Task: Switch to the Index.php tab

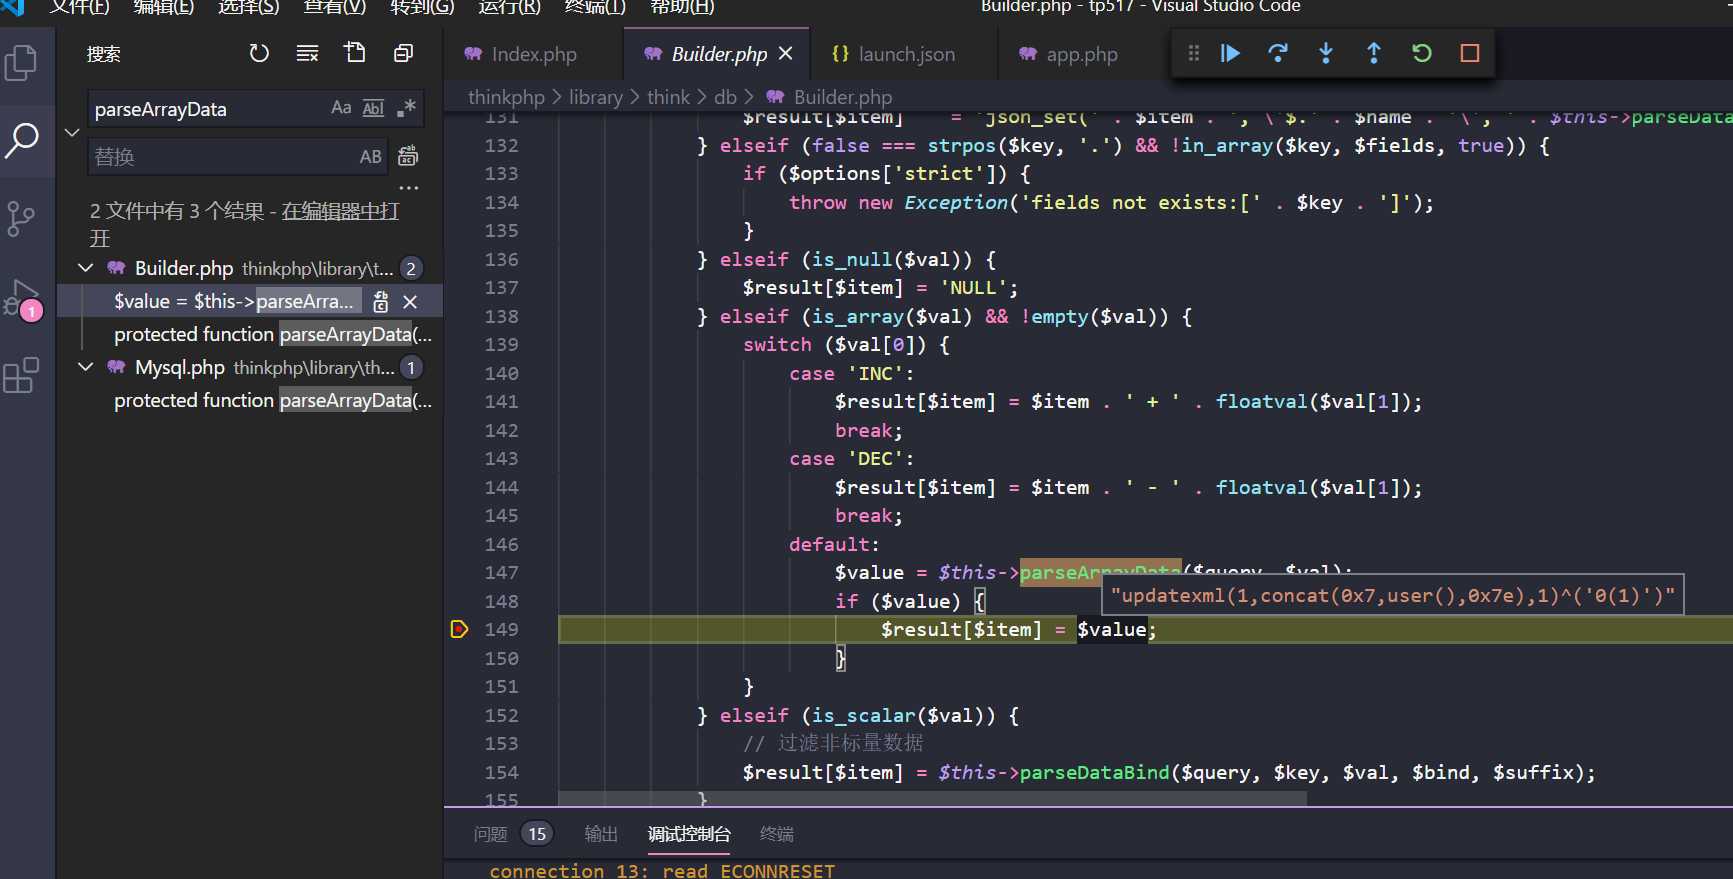Action: pos(534,54)
